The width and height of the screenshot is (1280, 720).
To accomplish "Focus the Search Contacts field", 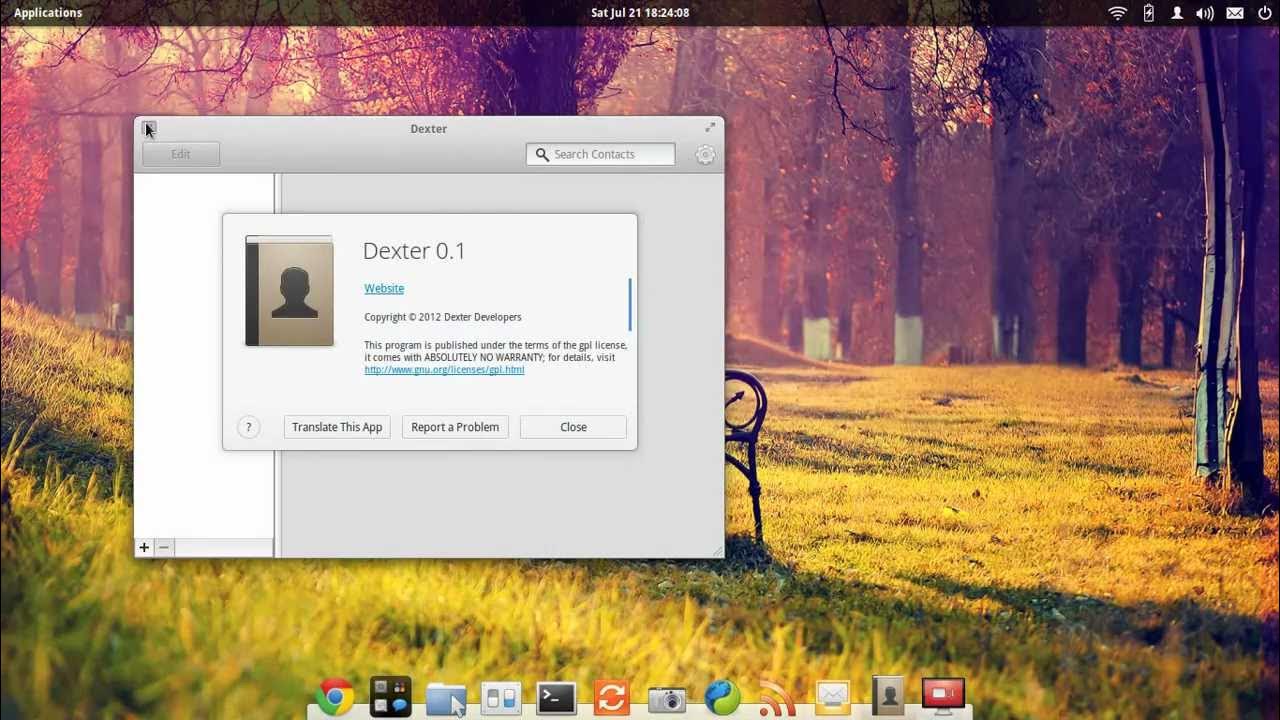I will click(x=601, y=154).
